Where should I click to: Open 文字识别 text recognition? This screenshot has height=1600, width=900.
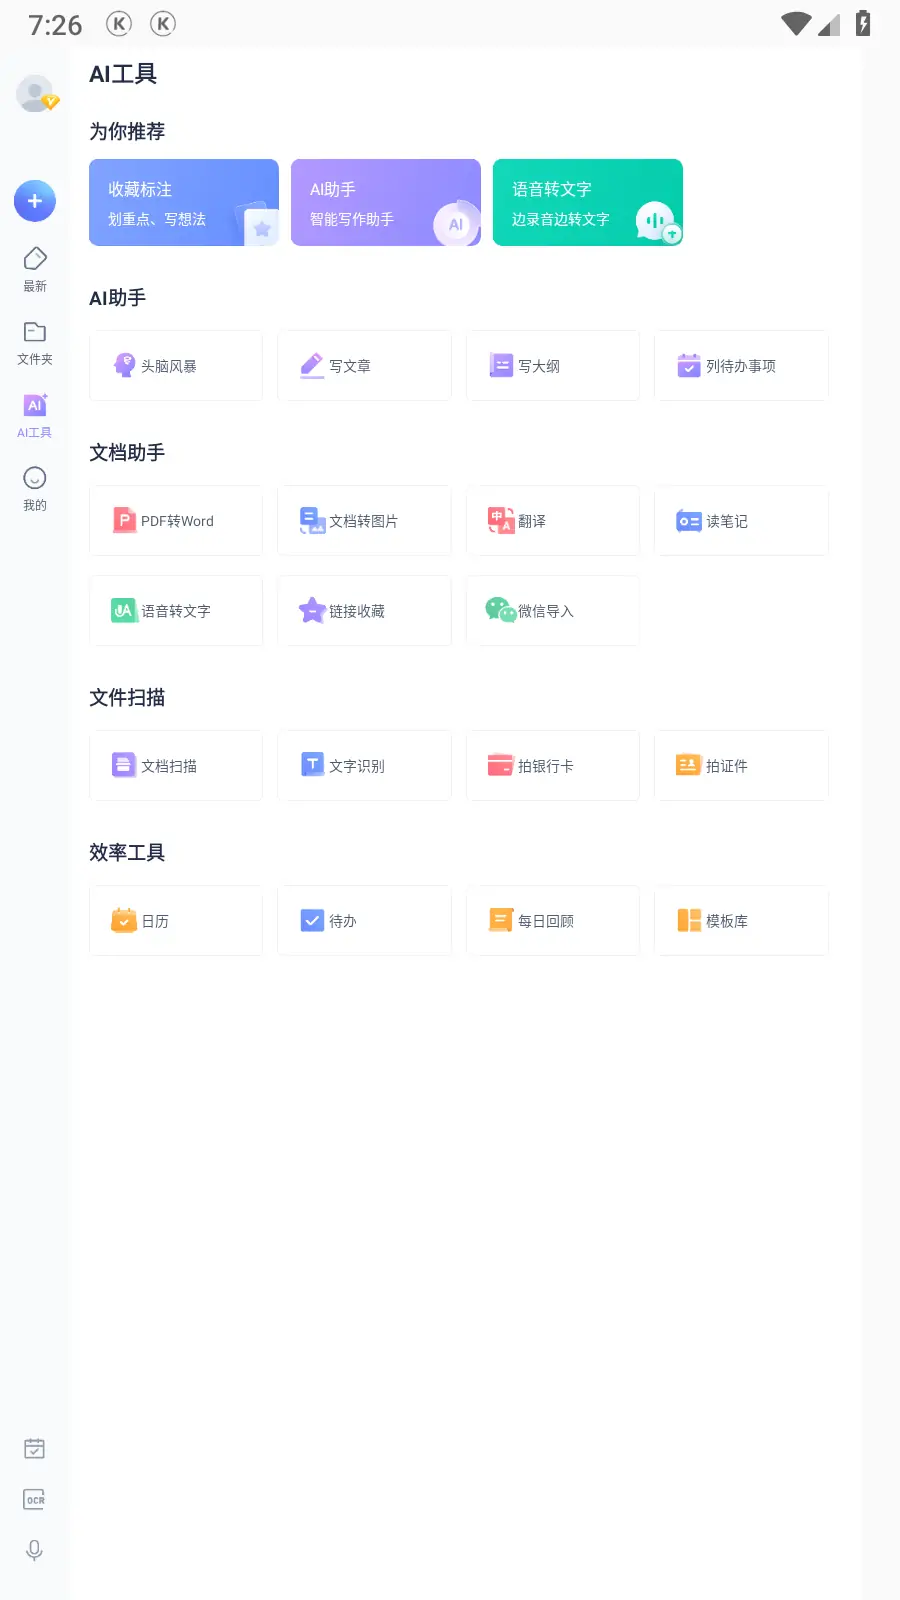(364, 766)
